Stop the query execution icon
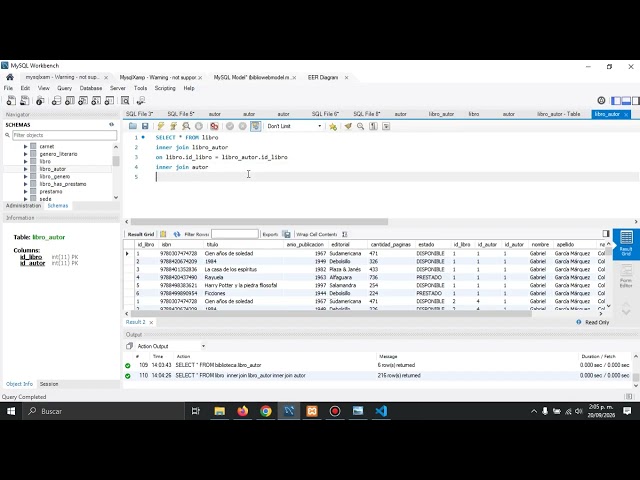This screenshot has height=480, width=640. pyautogui.click(x=199, y=126)
